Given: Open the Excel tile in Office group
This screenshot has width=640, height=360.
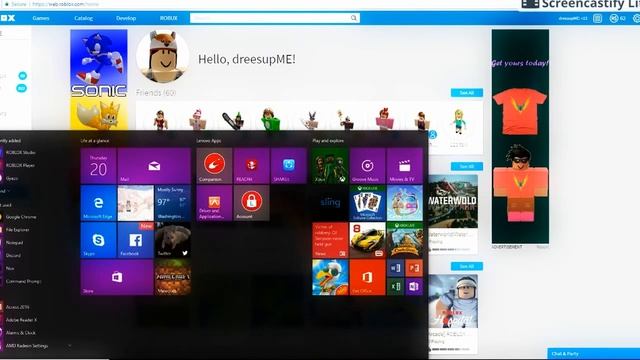Looking at the screenshot, I should [x=395, y=287].
